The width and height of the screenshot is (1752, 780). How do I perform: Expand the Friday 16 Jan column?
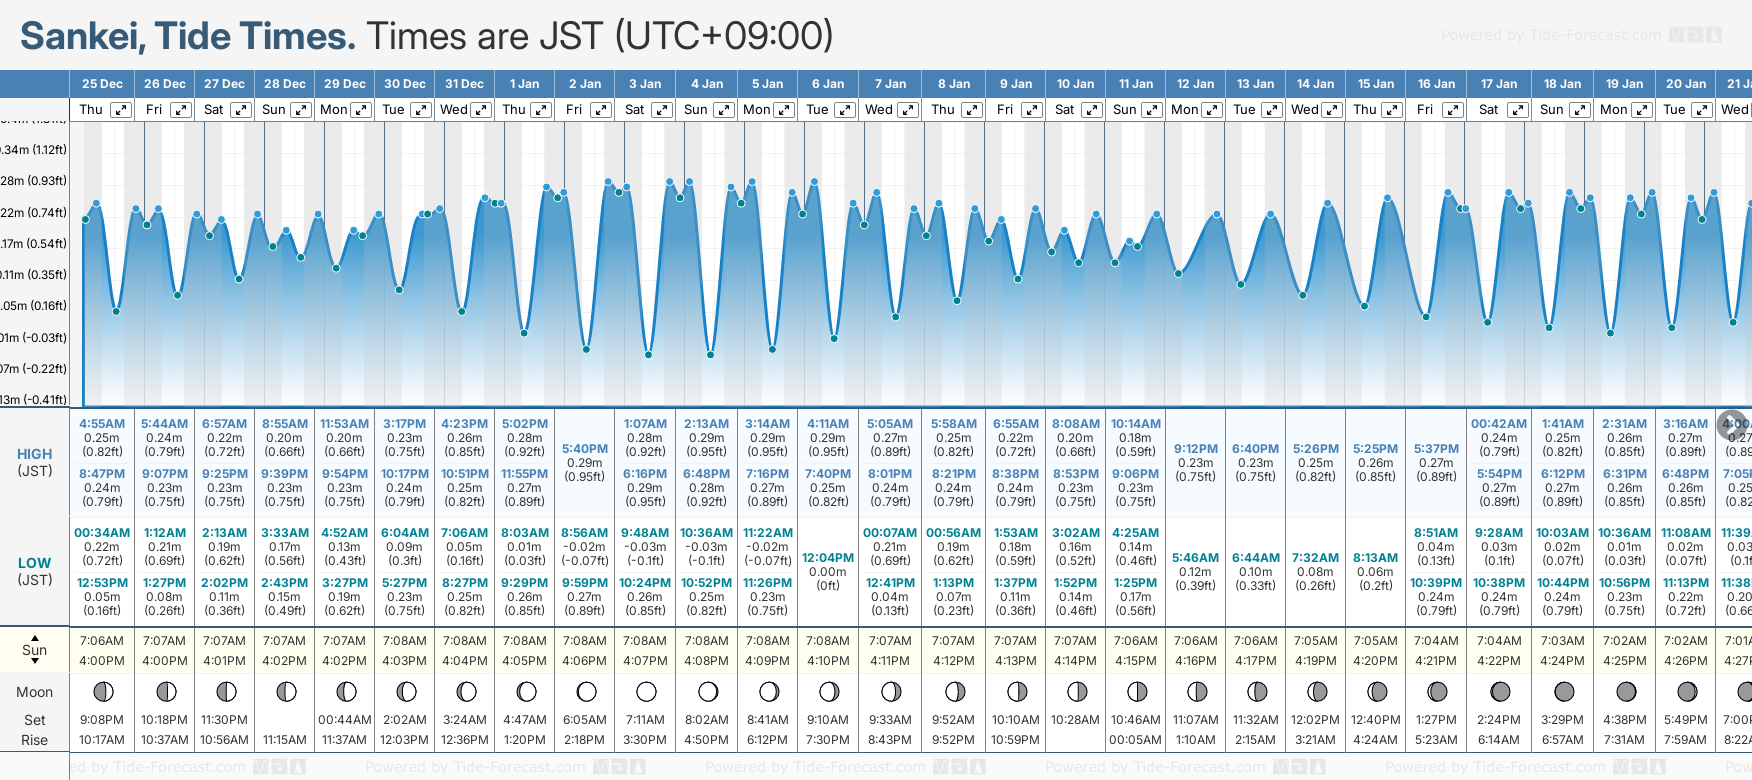tap(1453, 110)
